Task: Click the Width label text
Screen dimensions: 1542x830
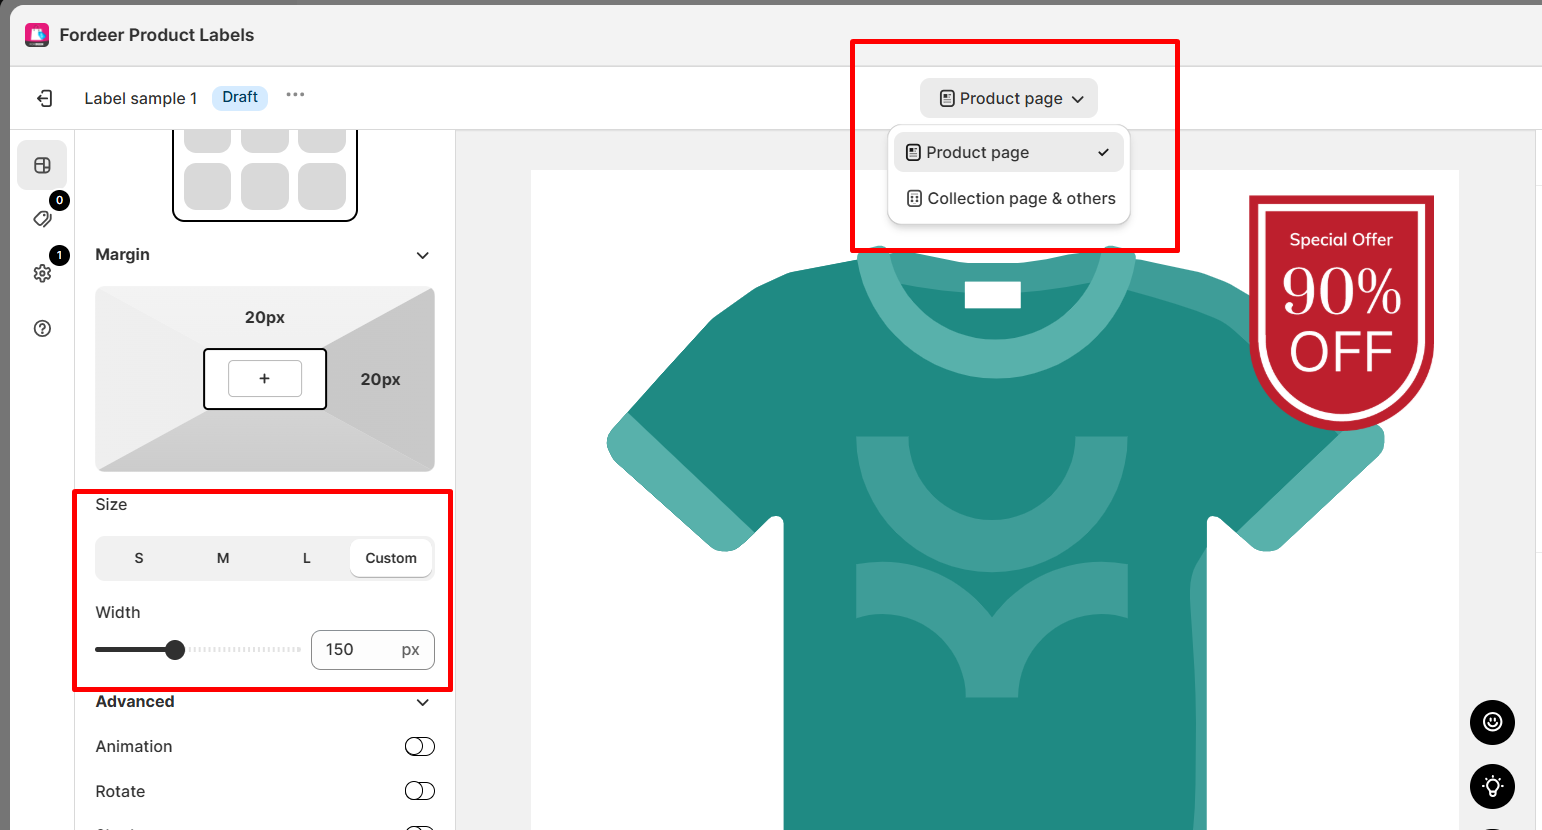Action: tap(118, 613)
